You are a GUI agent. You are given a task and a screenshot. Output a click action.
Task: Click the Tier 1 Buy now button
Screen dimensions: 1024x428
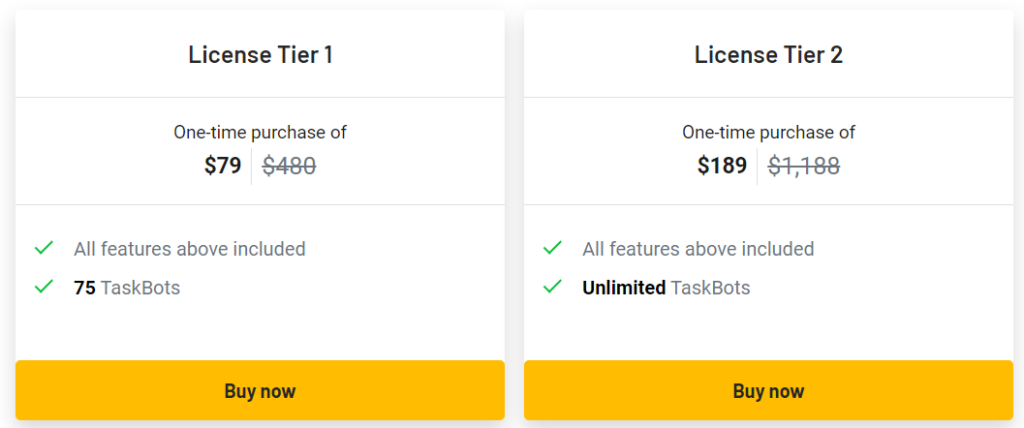click(260, 391)
